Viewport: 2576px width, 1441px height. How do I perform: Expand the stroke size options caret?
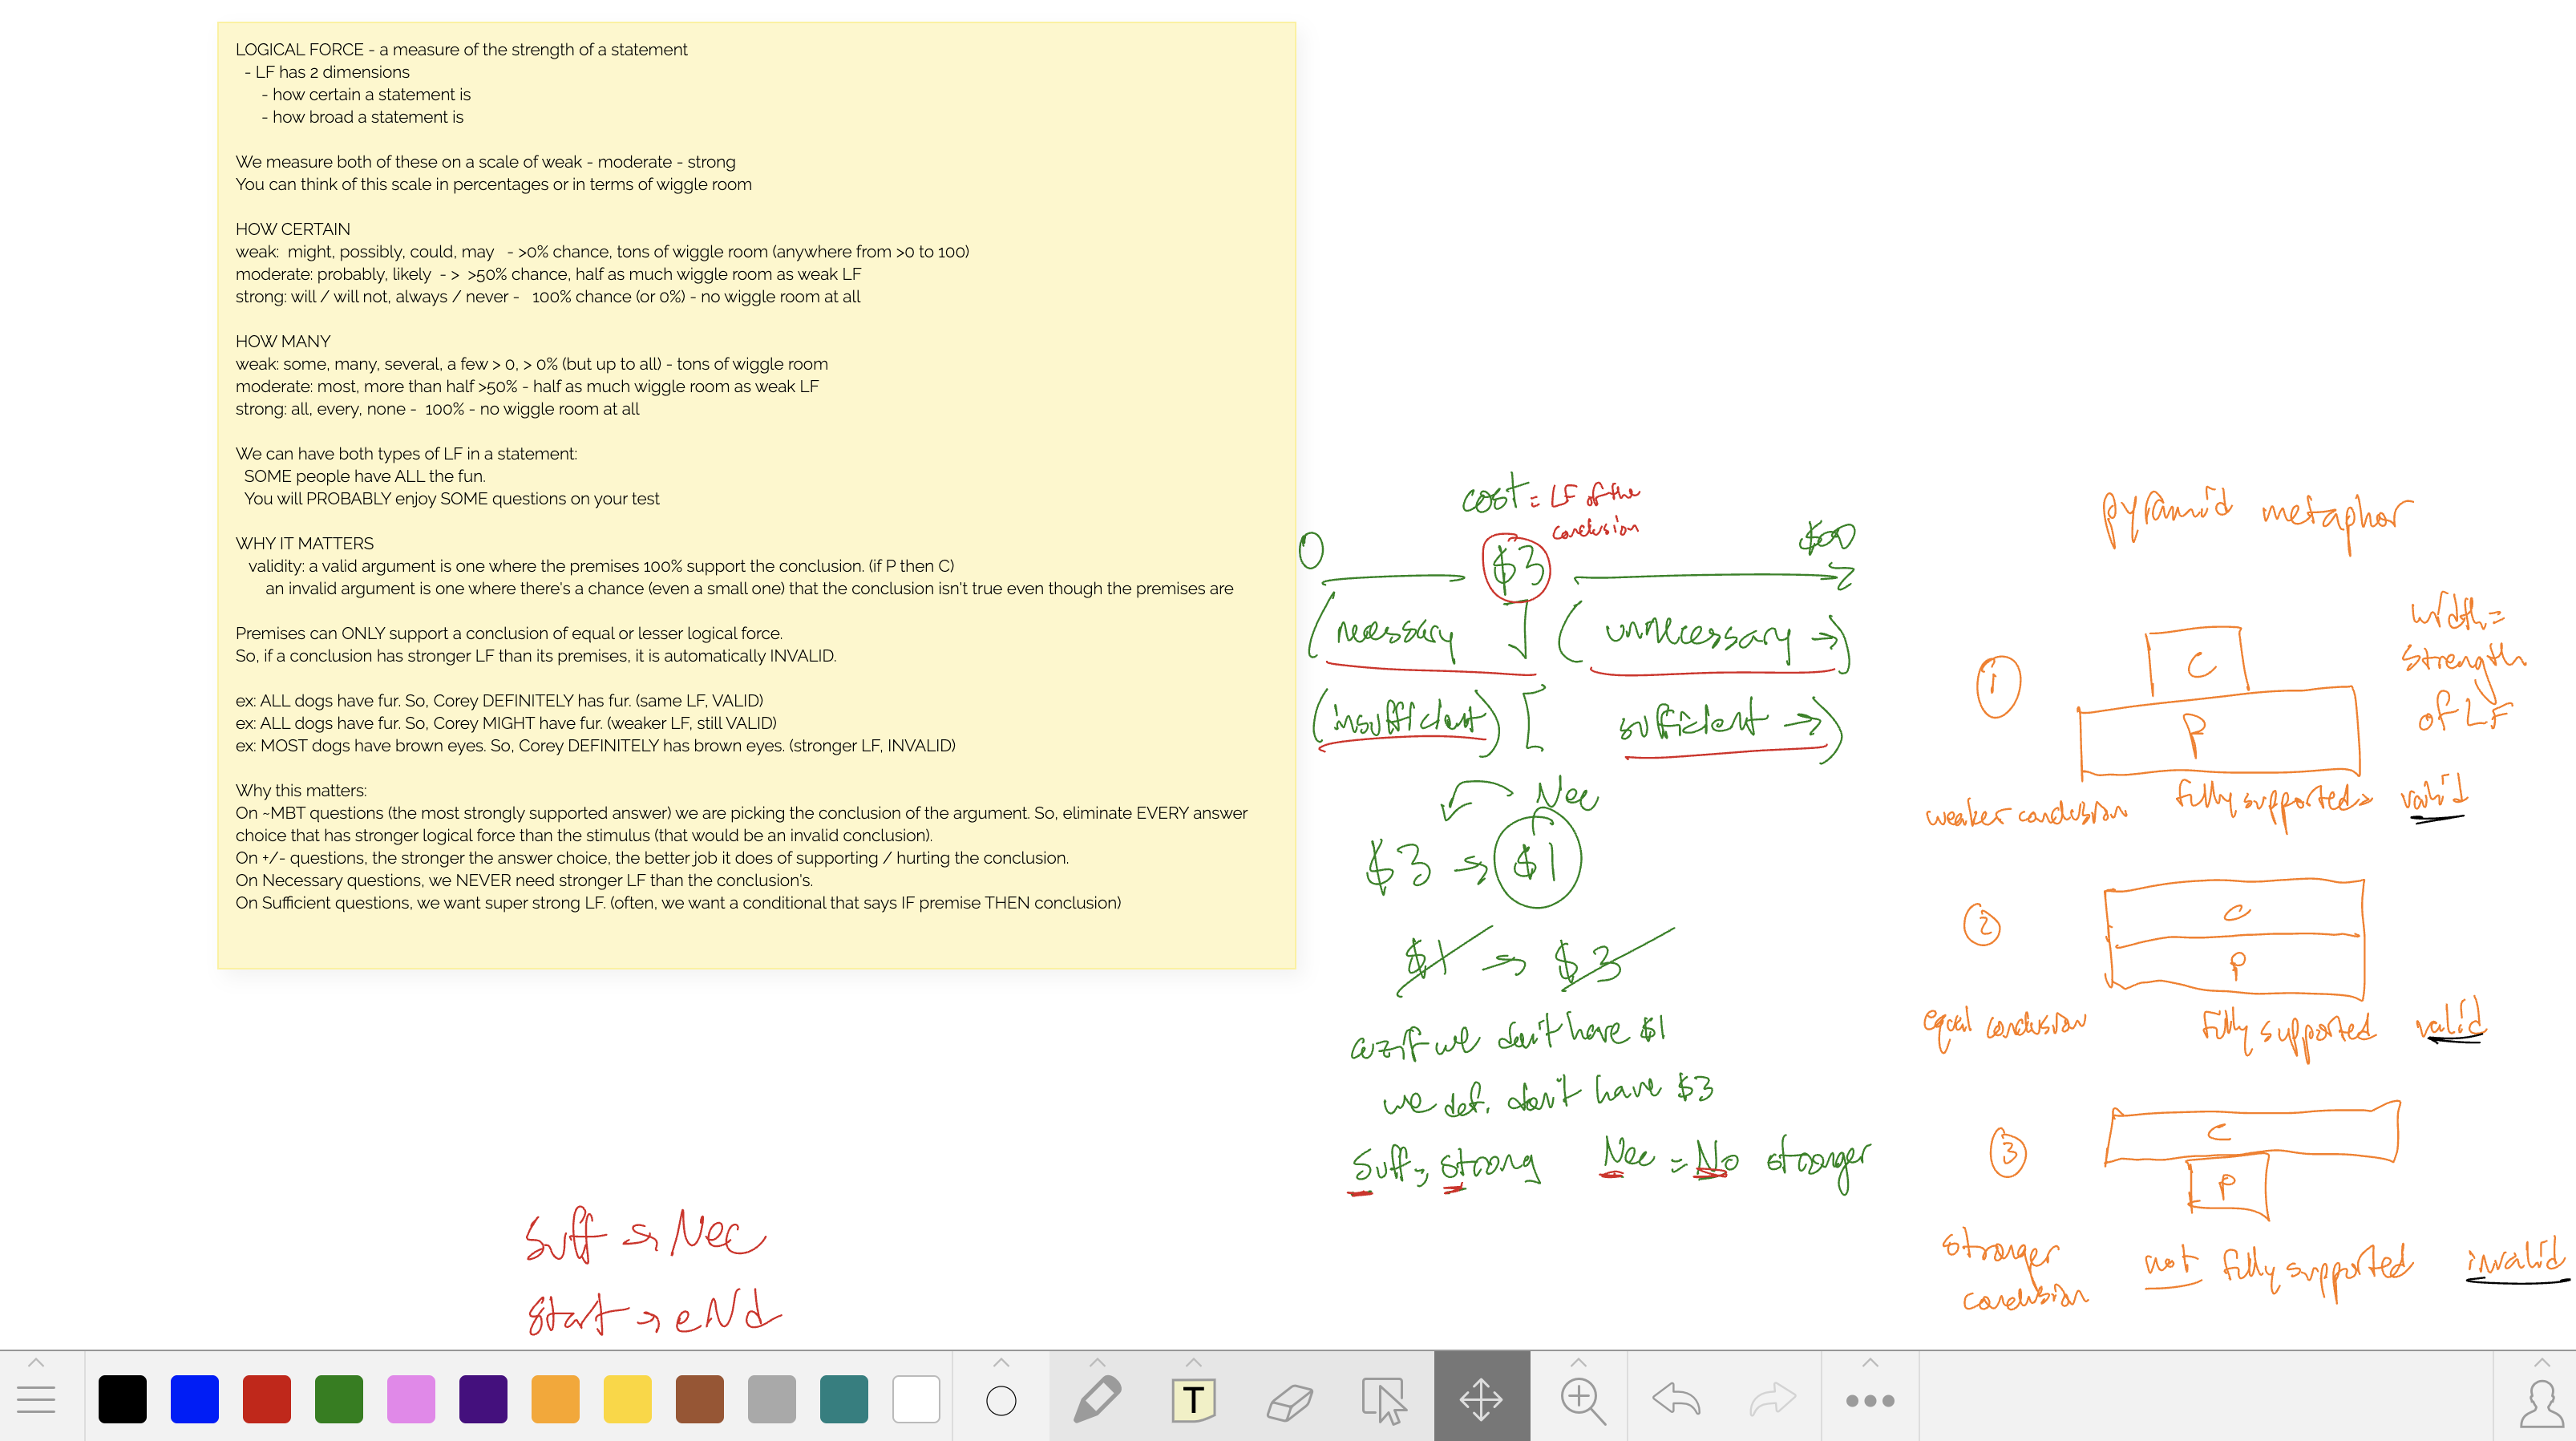pyautogui.click(x=1001, y=1363)
